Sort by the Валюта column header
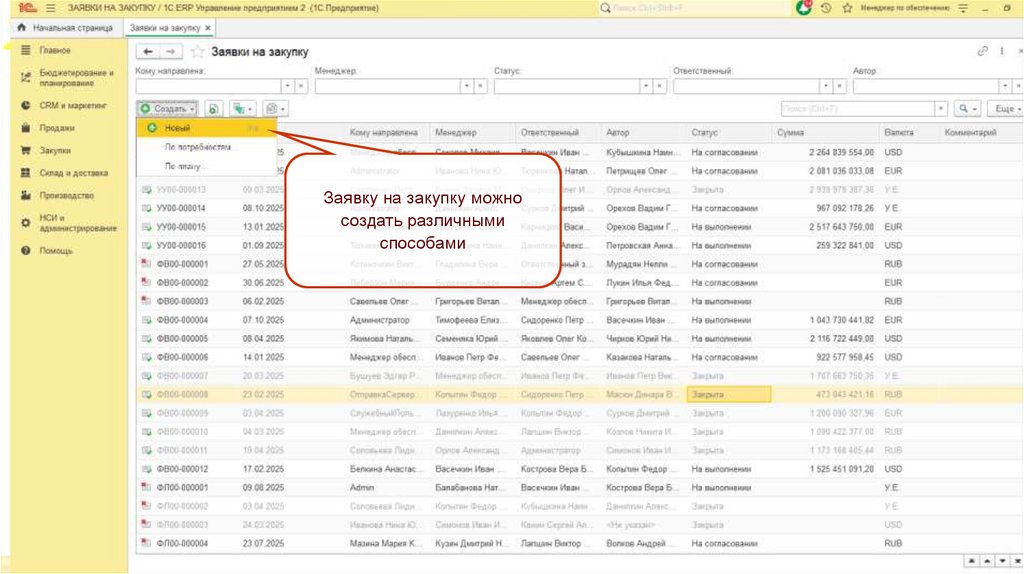The image size is (1024, 574). (x=909, y=132)
